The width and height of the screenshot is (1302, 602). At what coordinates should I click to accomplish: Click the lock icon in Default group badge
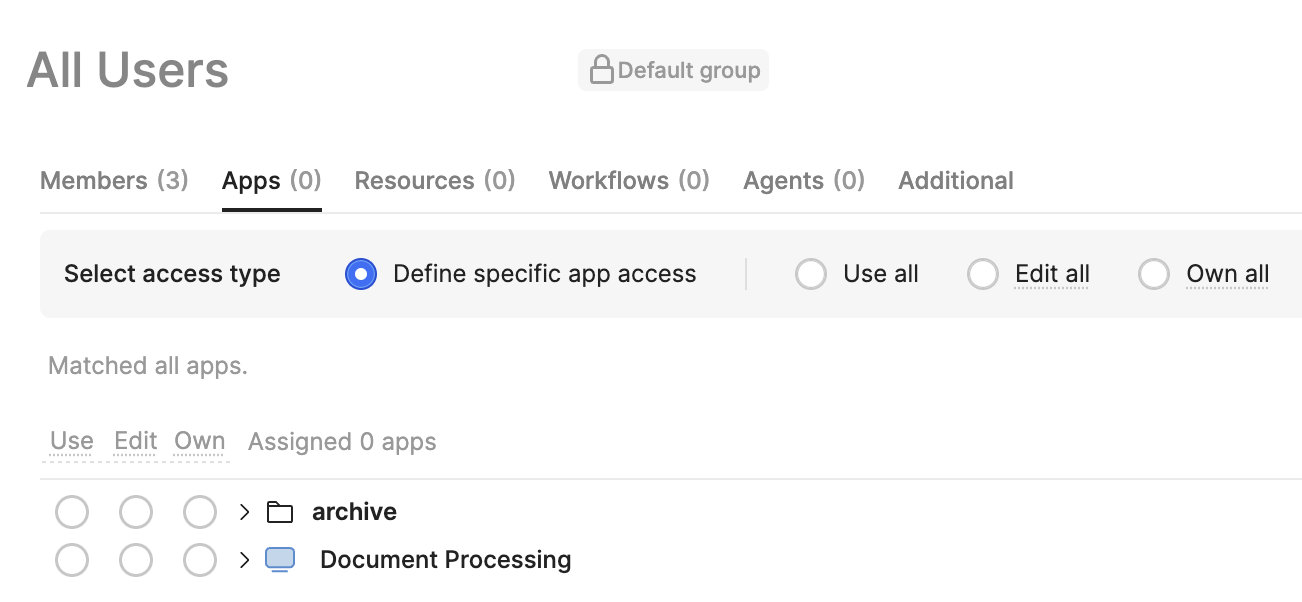point(601,70)
